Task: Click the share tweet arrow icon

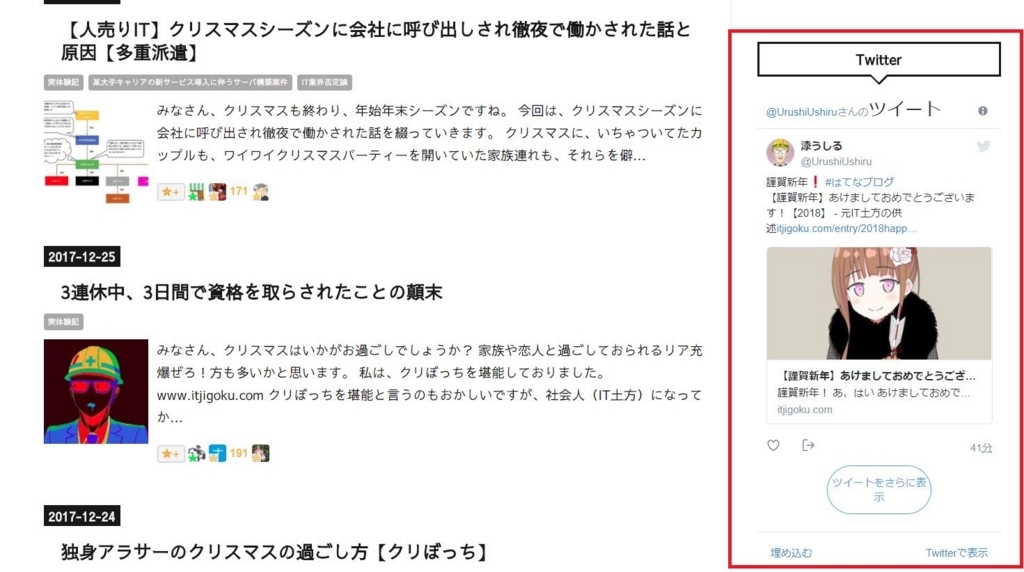Action: coord(808,445)
